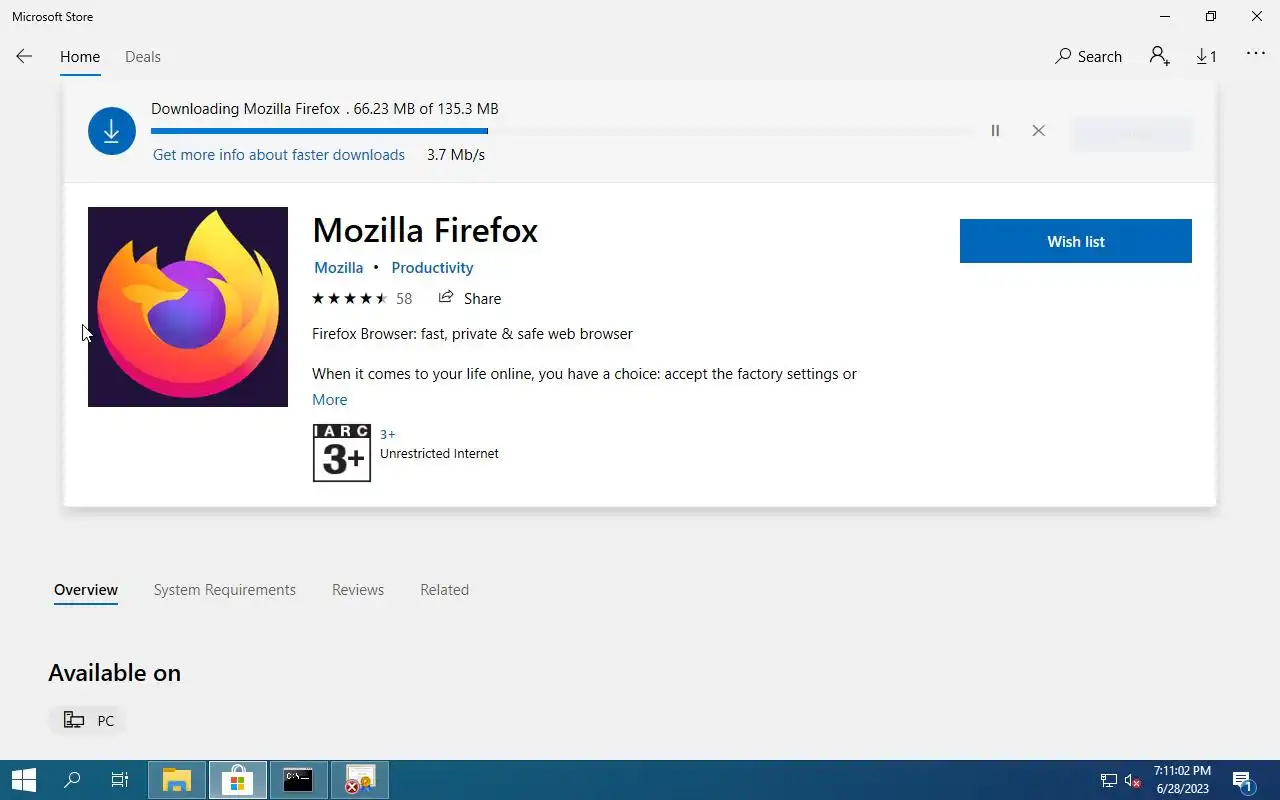Open the Home tab
Viewport: 1280px width, 800px height.
click(x=80, y=57)
